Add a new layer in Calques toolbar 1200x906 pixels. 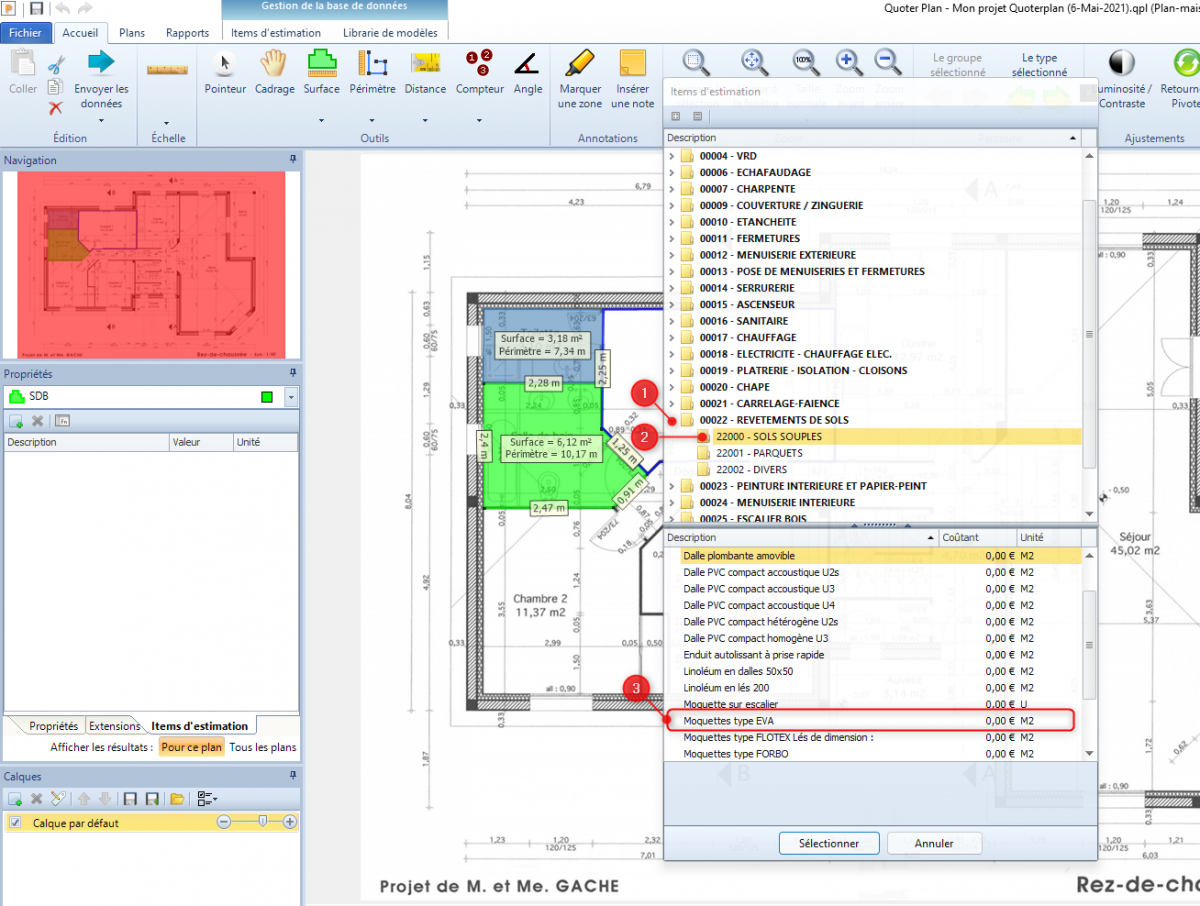point(15,798)
